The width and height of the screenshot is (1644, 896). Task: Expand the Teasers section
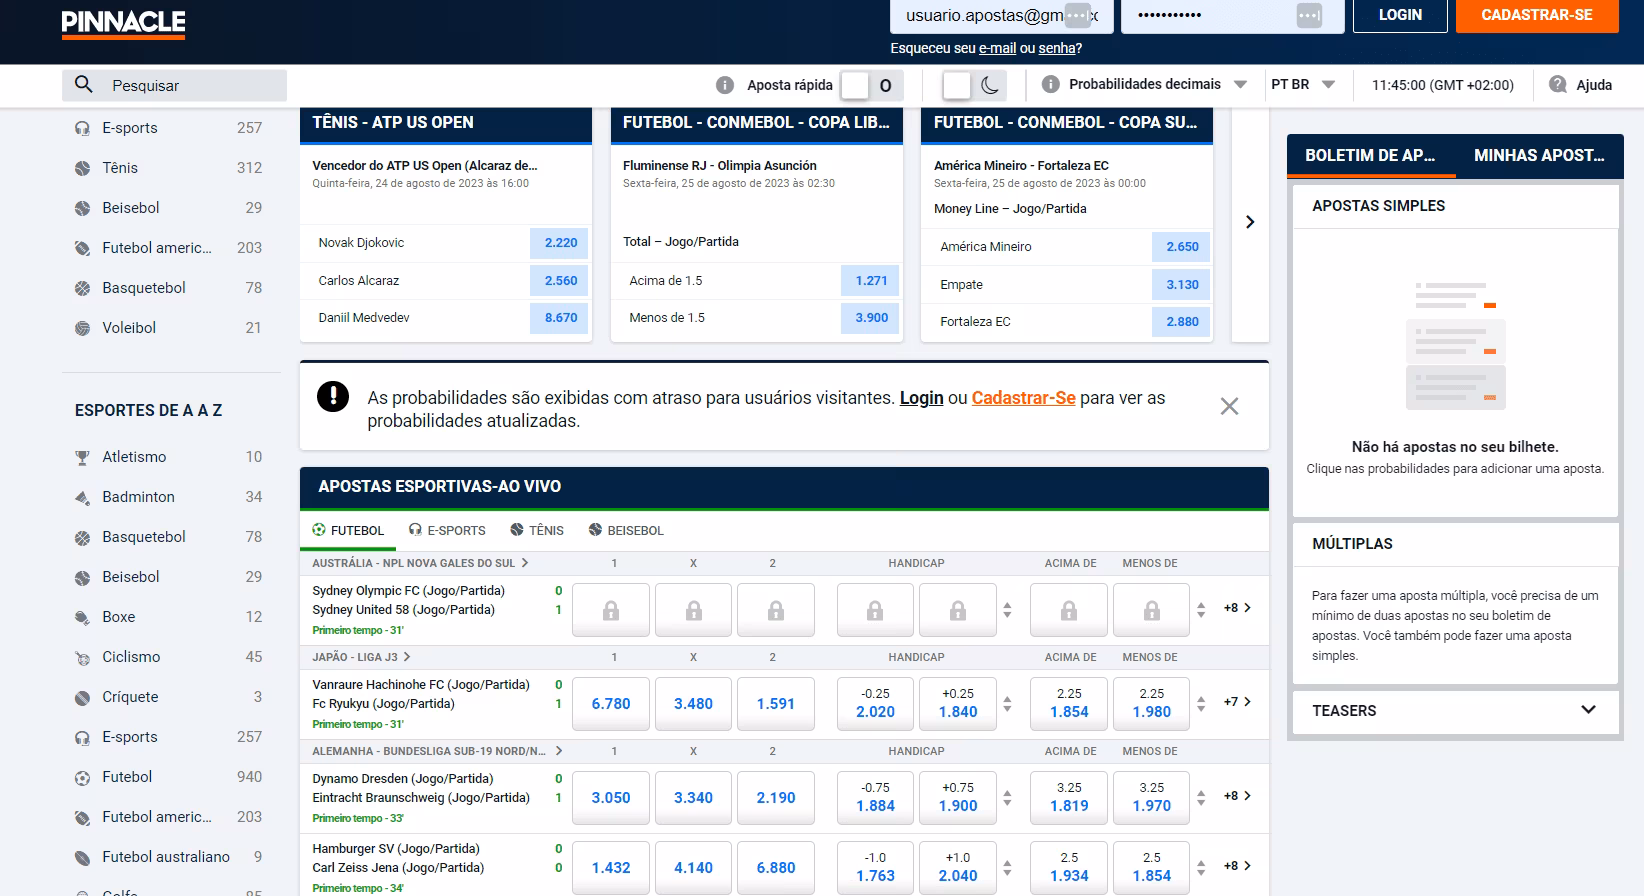pos(1455,710)
